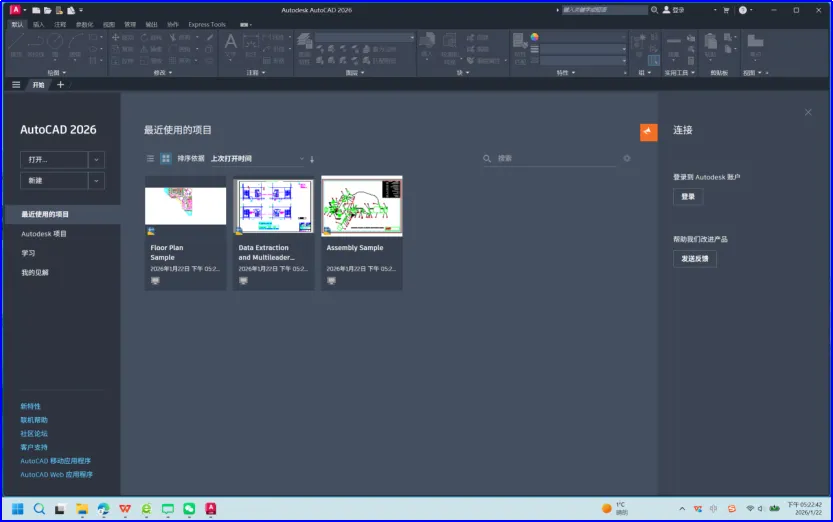
Task: Open the hamburger file tab menu
Action: pyautogui.click(x=16, y=85)
